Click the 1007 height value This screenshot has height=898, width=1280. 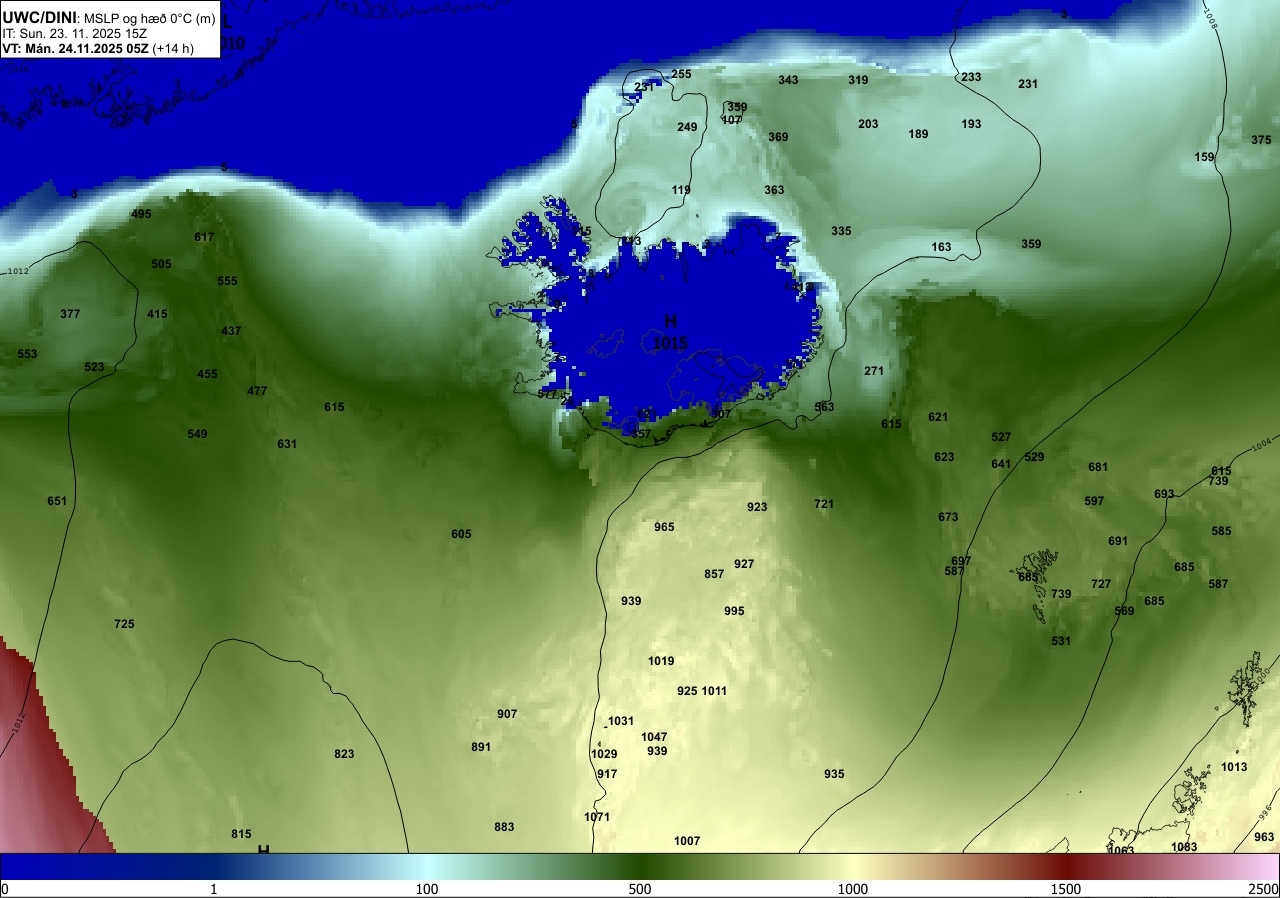(687, 841)
